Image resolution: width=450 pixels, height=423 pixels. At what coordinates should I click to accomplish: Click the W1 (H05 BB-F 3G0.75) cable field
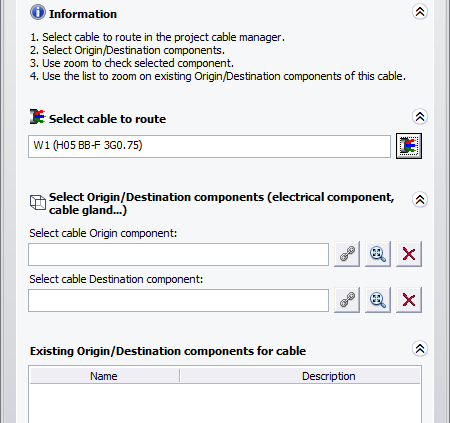tap(209, 146)
